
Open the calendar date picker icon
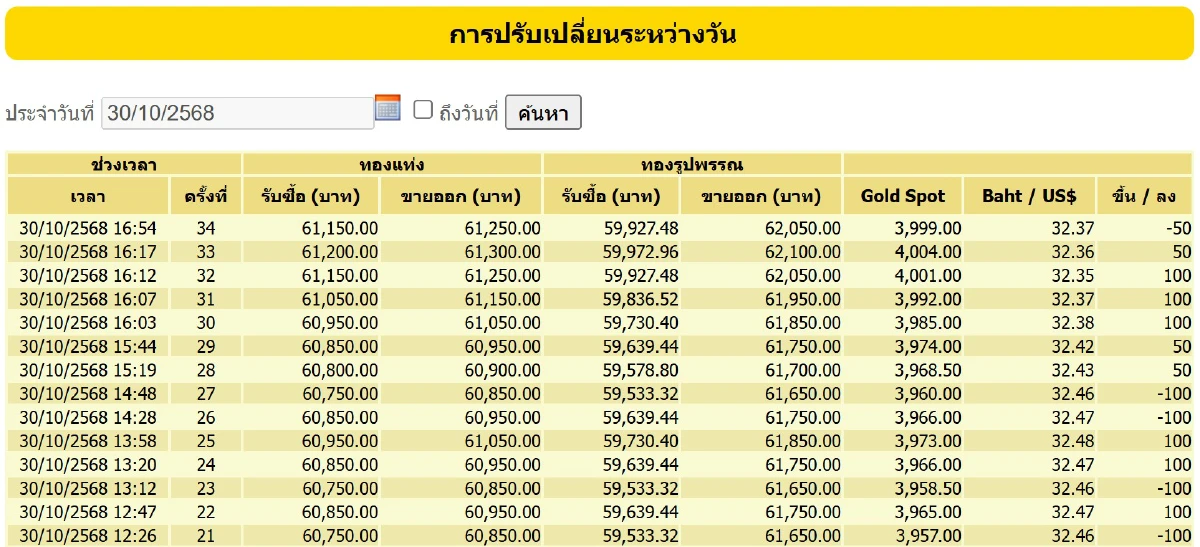[387, 108]
